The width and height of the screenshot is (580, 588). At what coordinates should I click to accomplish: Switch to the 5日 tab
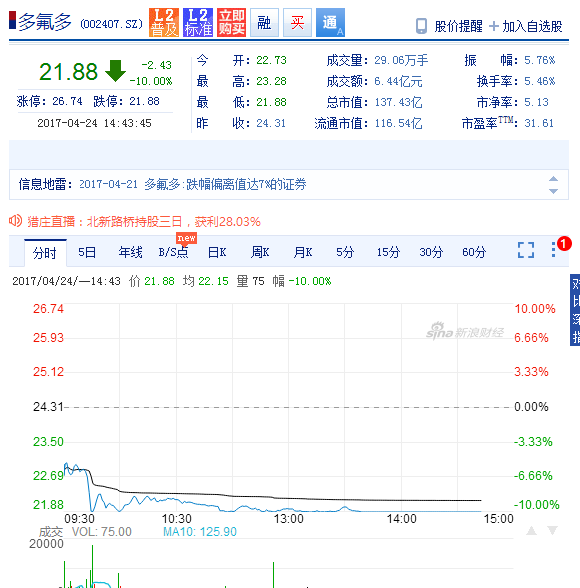pos(87,252)
